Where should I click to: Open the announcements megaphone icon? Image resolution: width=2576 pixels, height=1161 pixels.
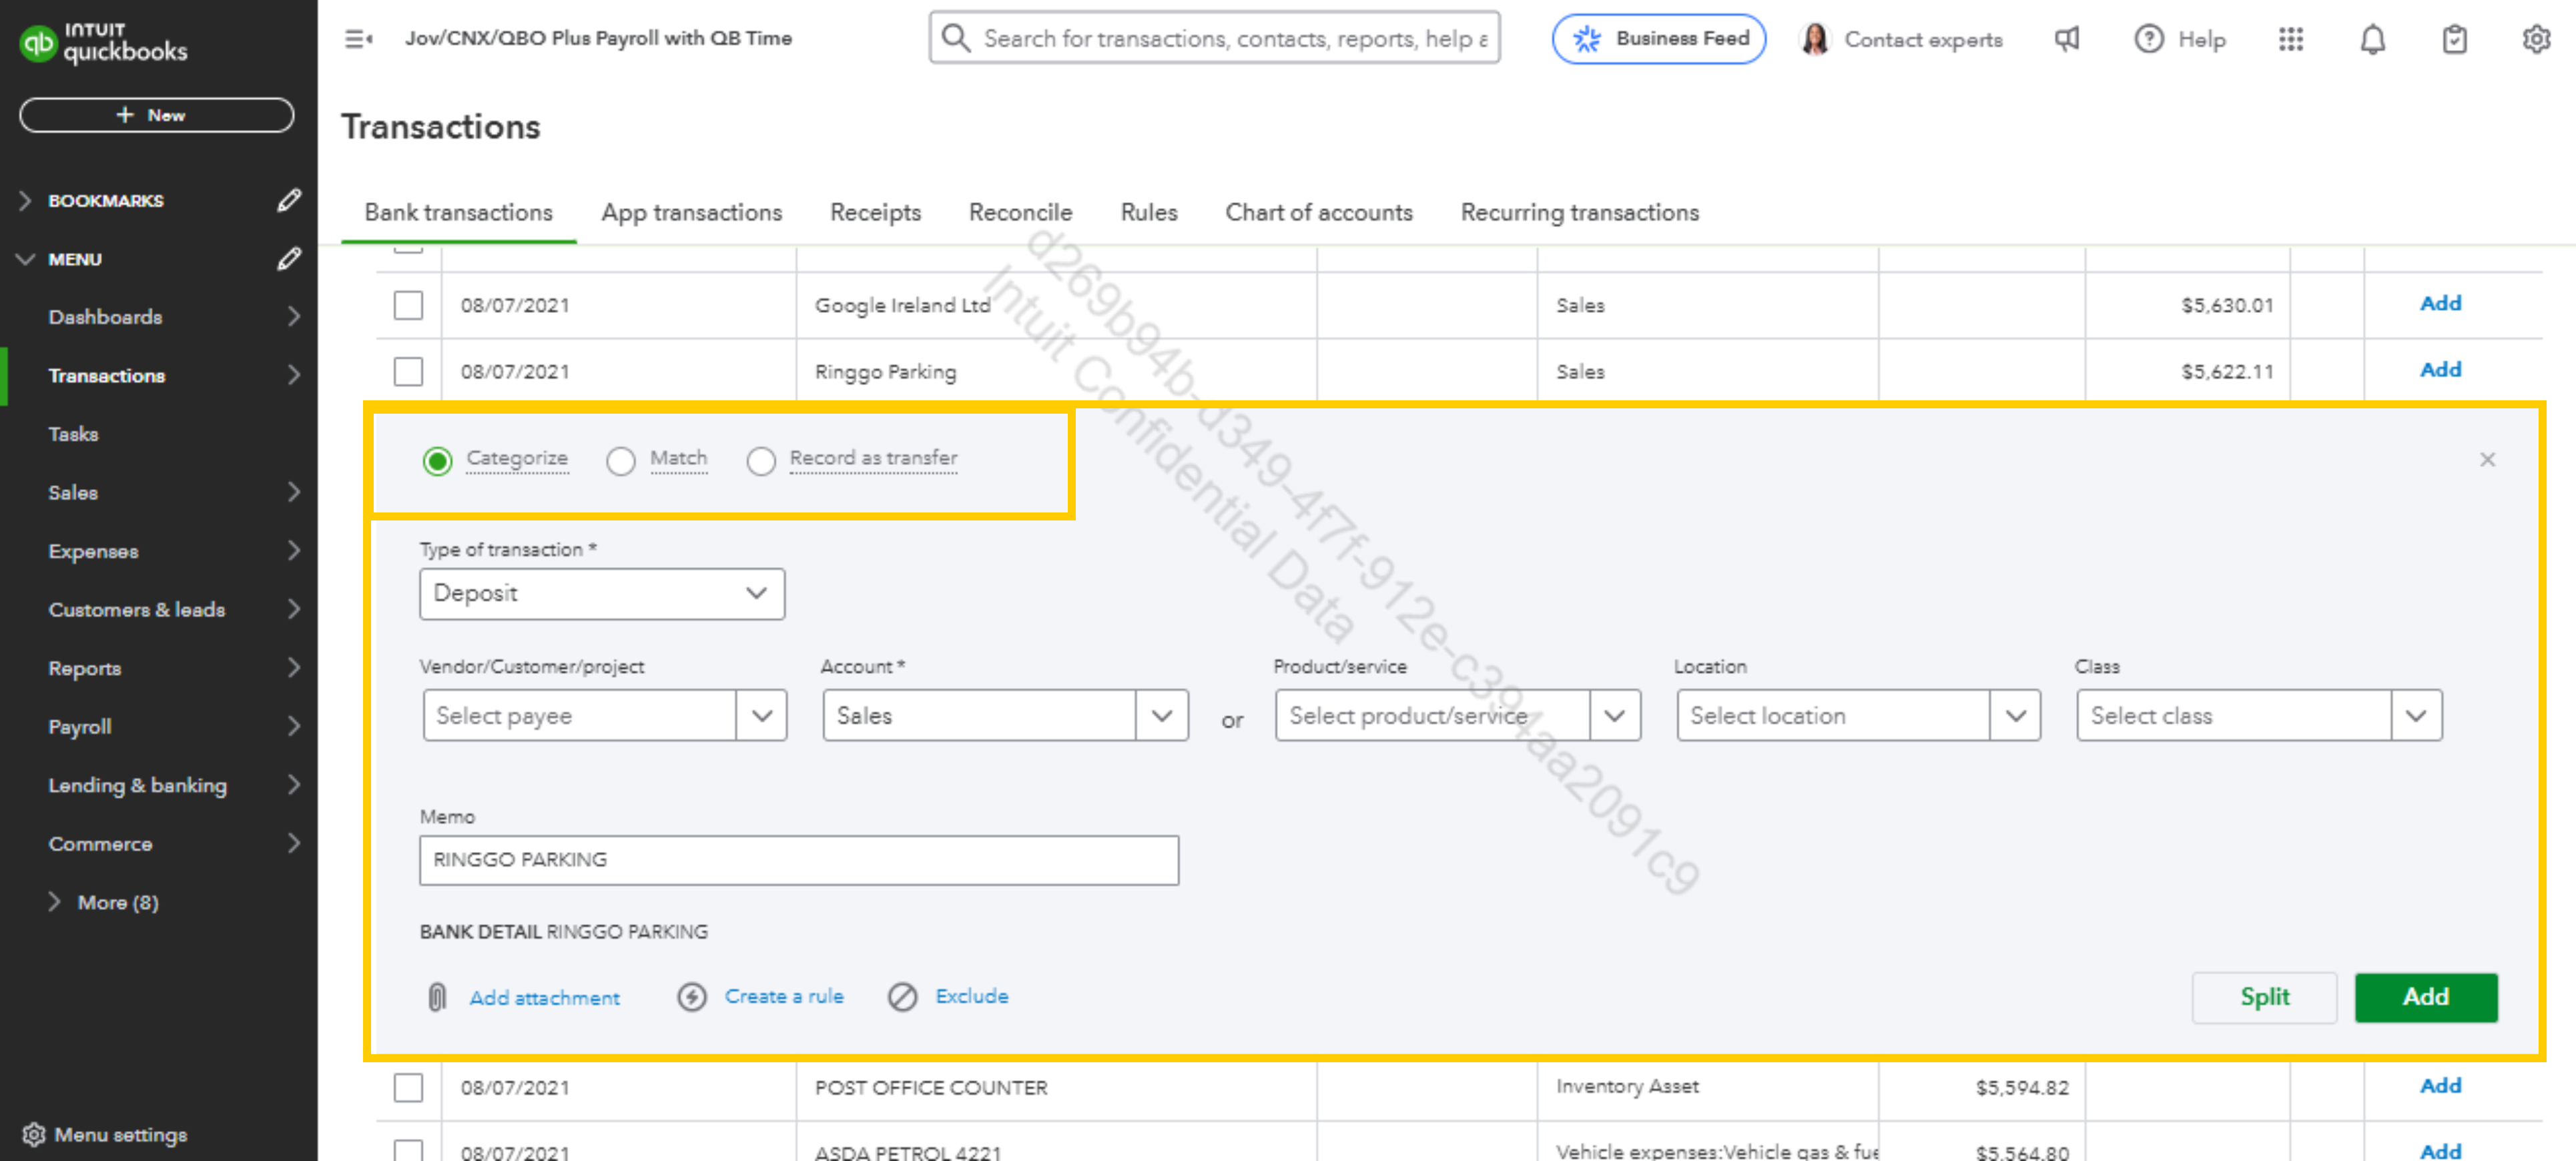coord(2067,39)
